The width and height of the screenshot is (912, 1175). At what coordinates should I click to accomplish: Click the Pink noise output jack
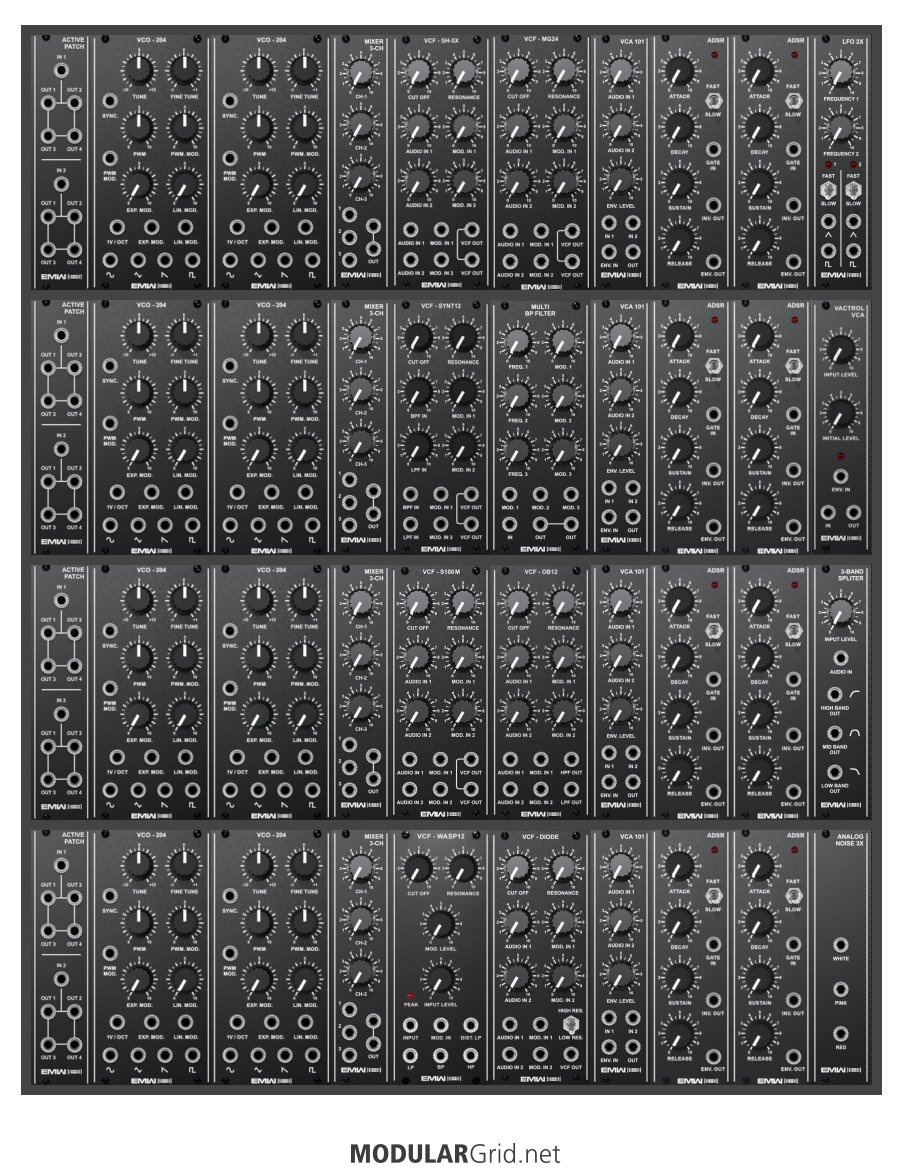click(x=841, y=990)
